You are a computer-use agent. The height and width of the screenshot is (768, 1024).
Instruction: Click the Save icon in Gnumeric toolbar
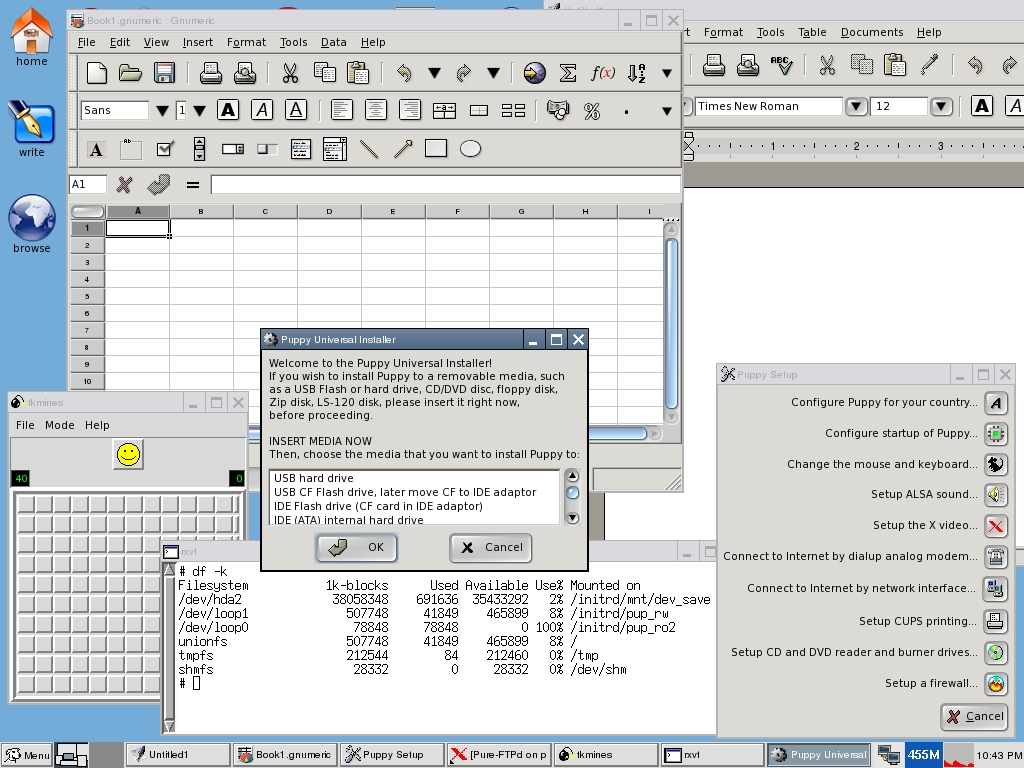164,72
